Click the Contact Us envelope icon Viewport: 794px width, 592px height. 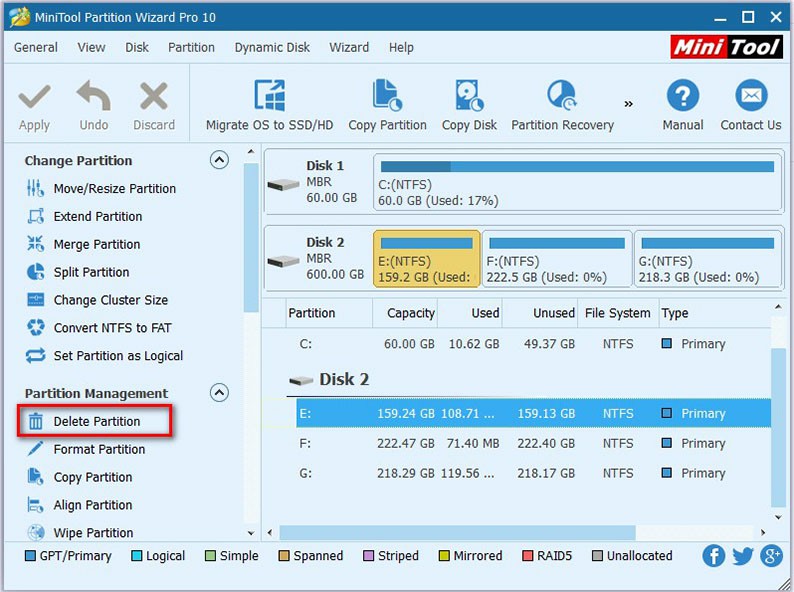click(x=751, y=95)
